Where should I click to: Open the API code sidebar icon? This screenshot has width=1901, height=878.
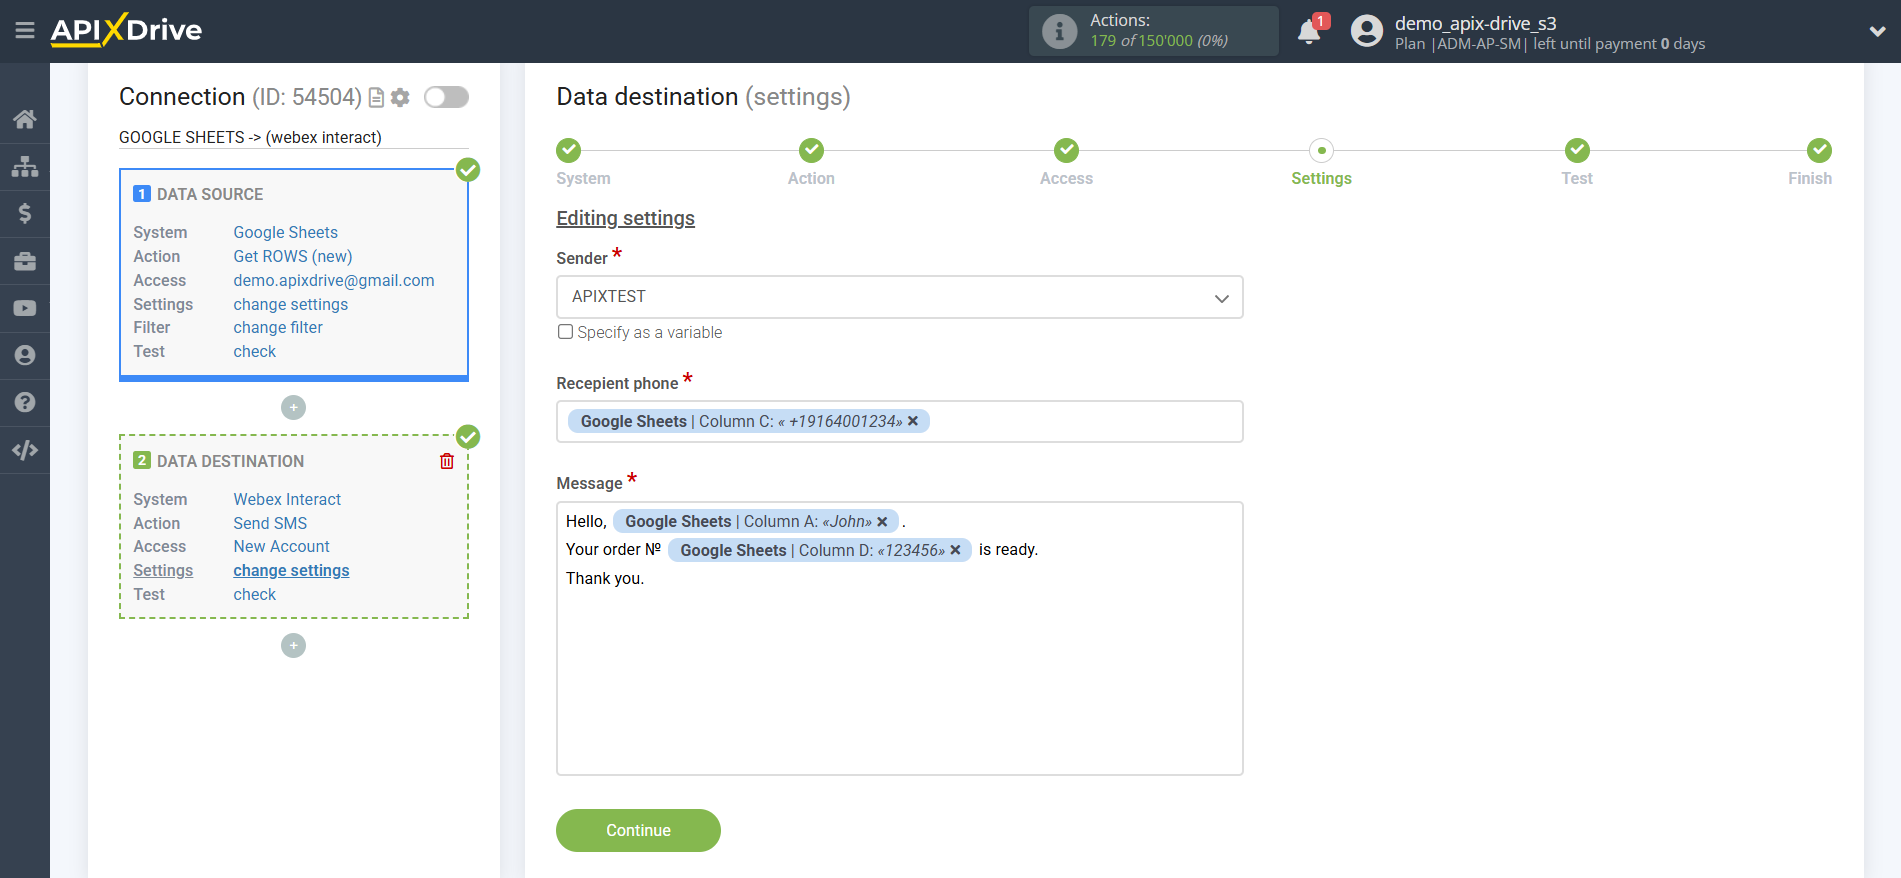coord(25,450)
